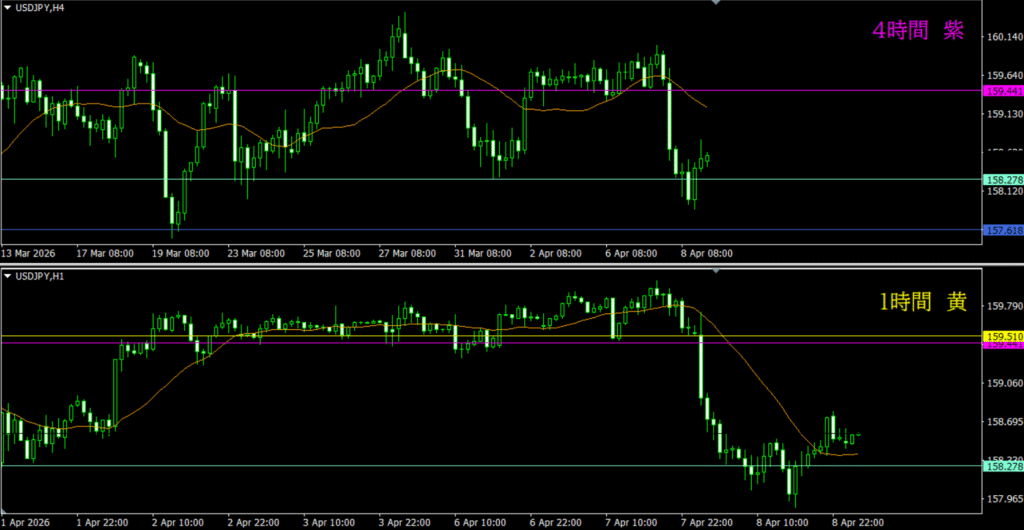This screenshot has height=530, width=1024.
Task: Click the arrow icon beside USDJPY,H4 title
Action: tap(7, 8)
